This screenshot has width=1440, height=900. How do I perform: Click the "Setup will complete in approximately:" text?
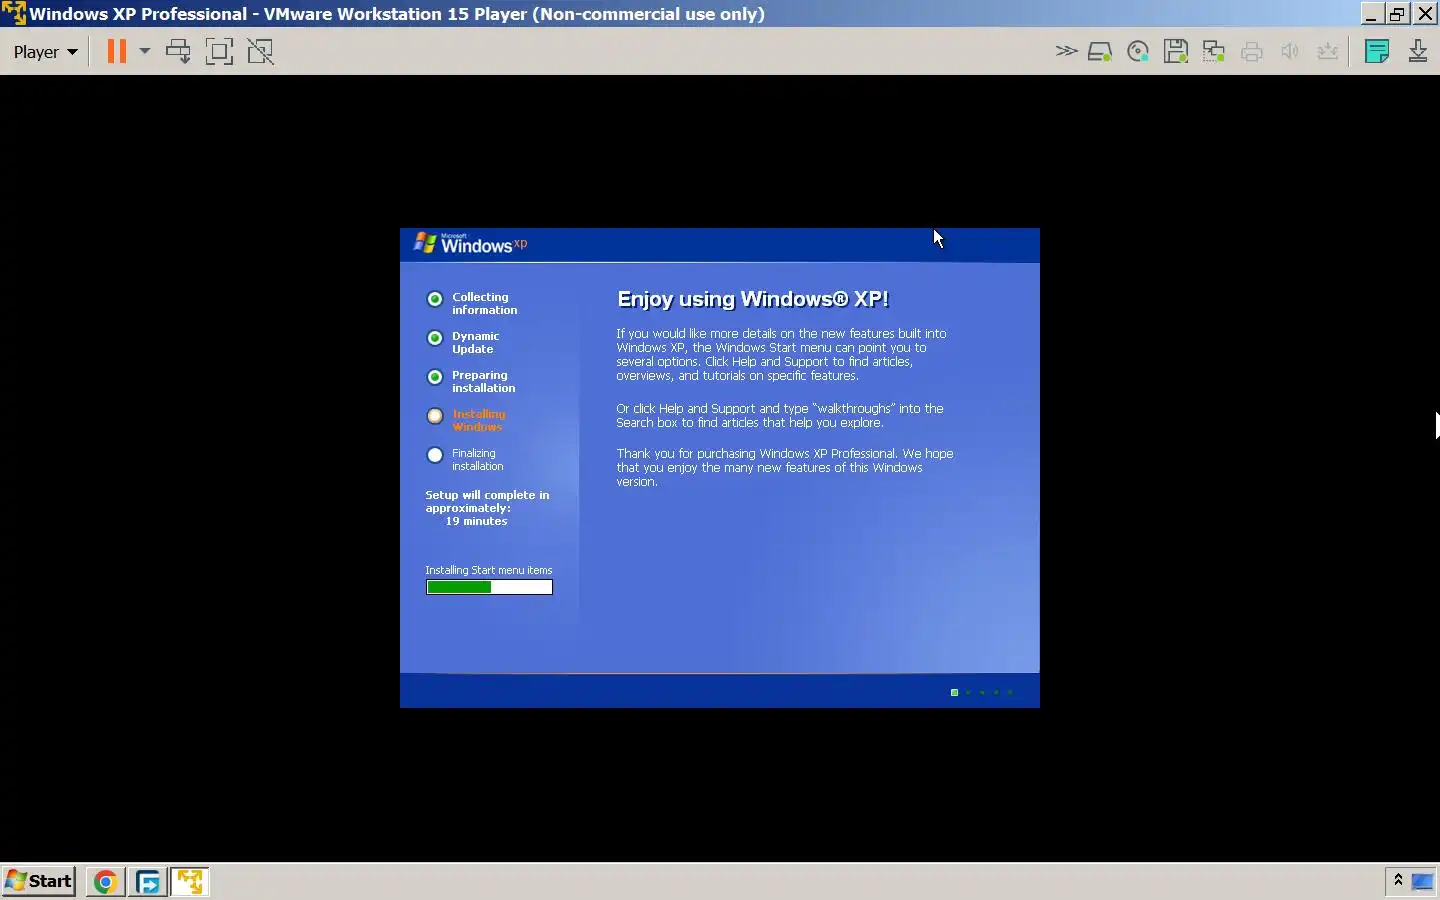click(487, 501)
